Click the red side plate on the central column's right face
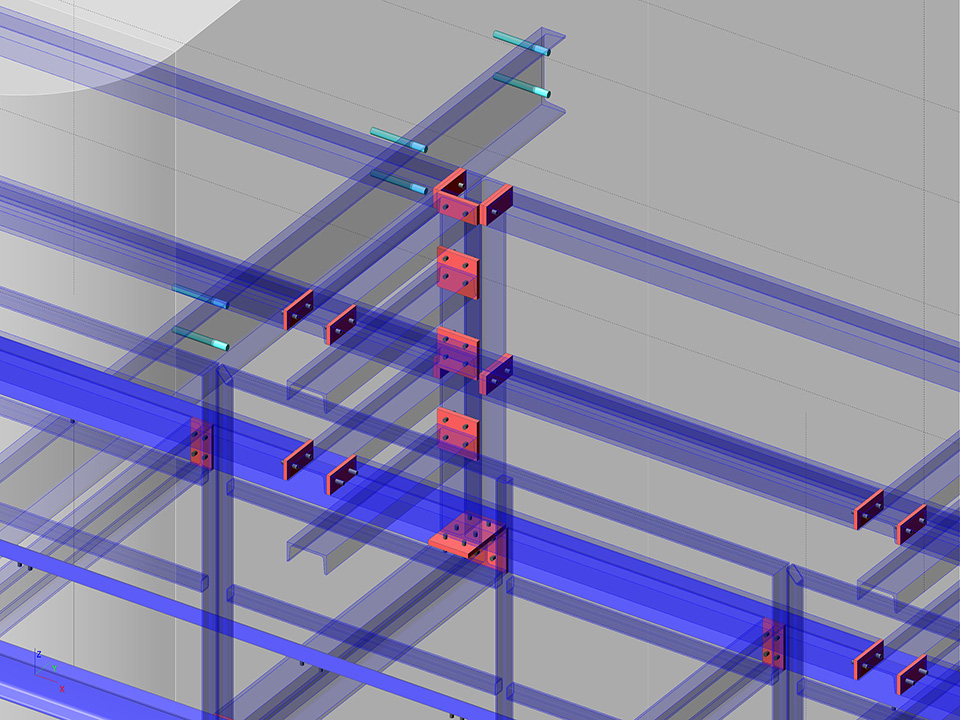This screenshot has width=960, height=720. tap(495, 375)
